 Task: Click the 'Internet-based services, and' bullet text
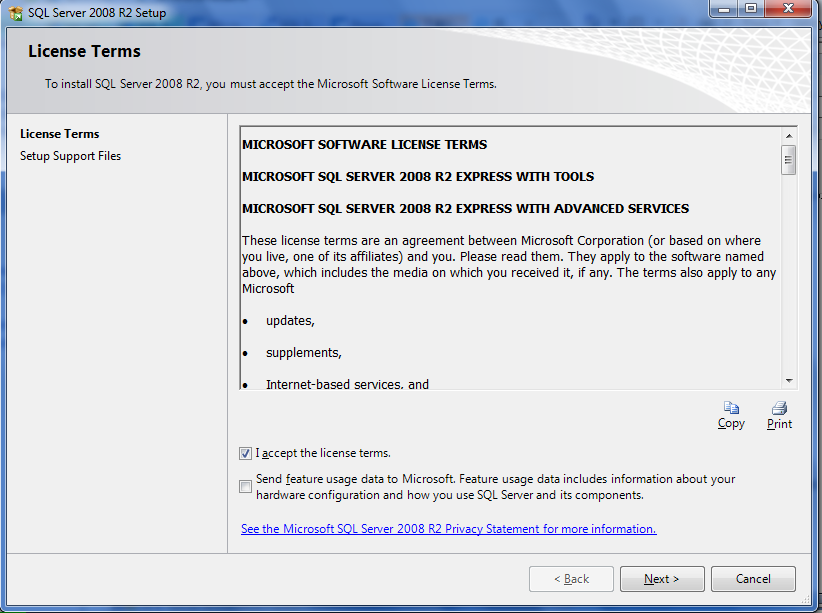(348, 384)
